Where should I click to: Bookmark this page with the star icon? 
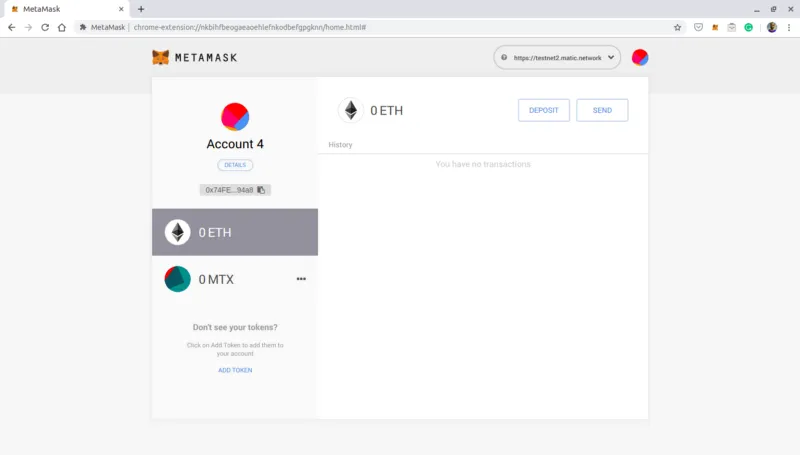click(678, 28)
